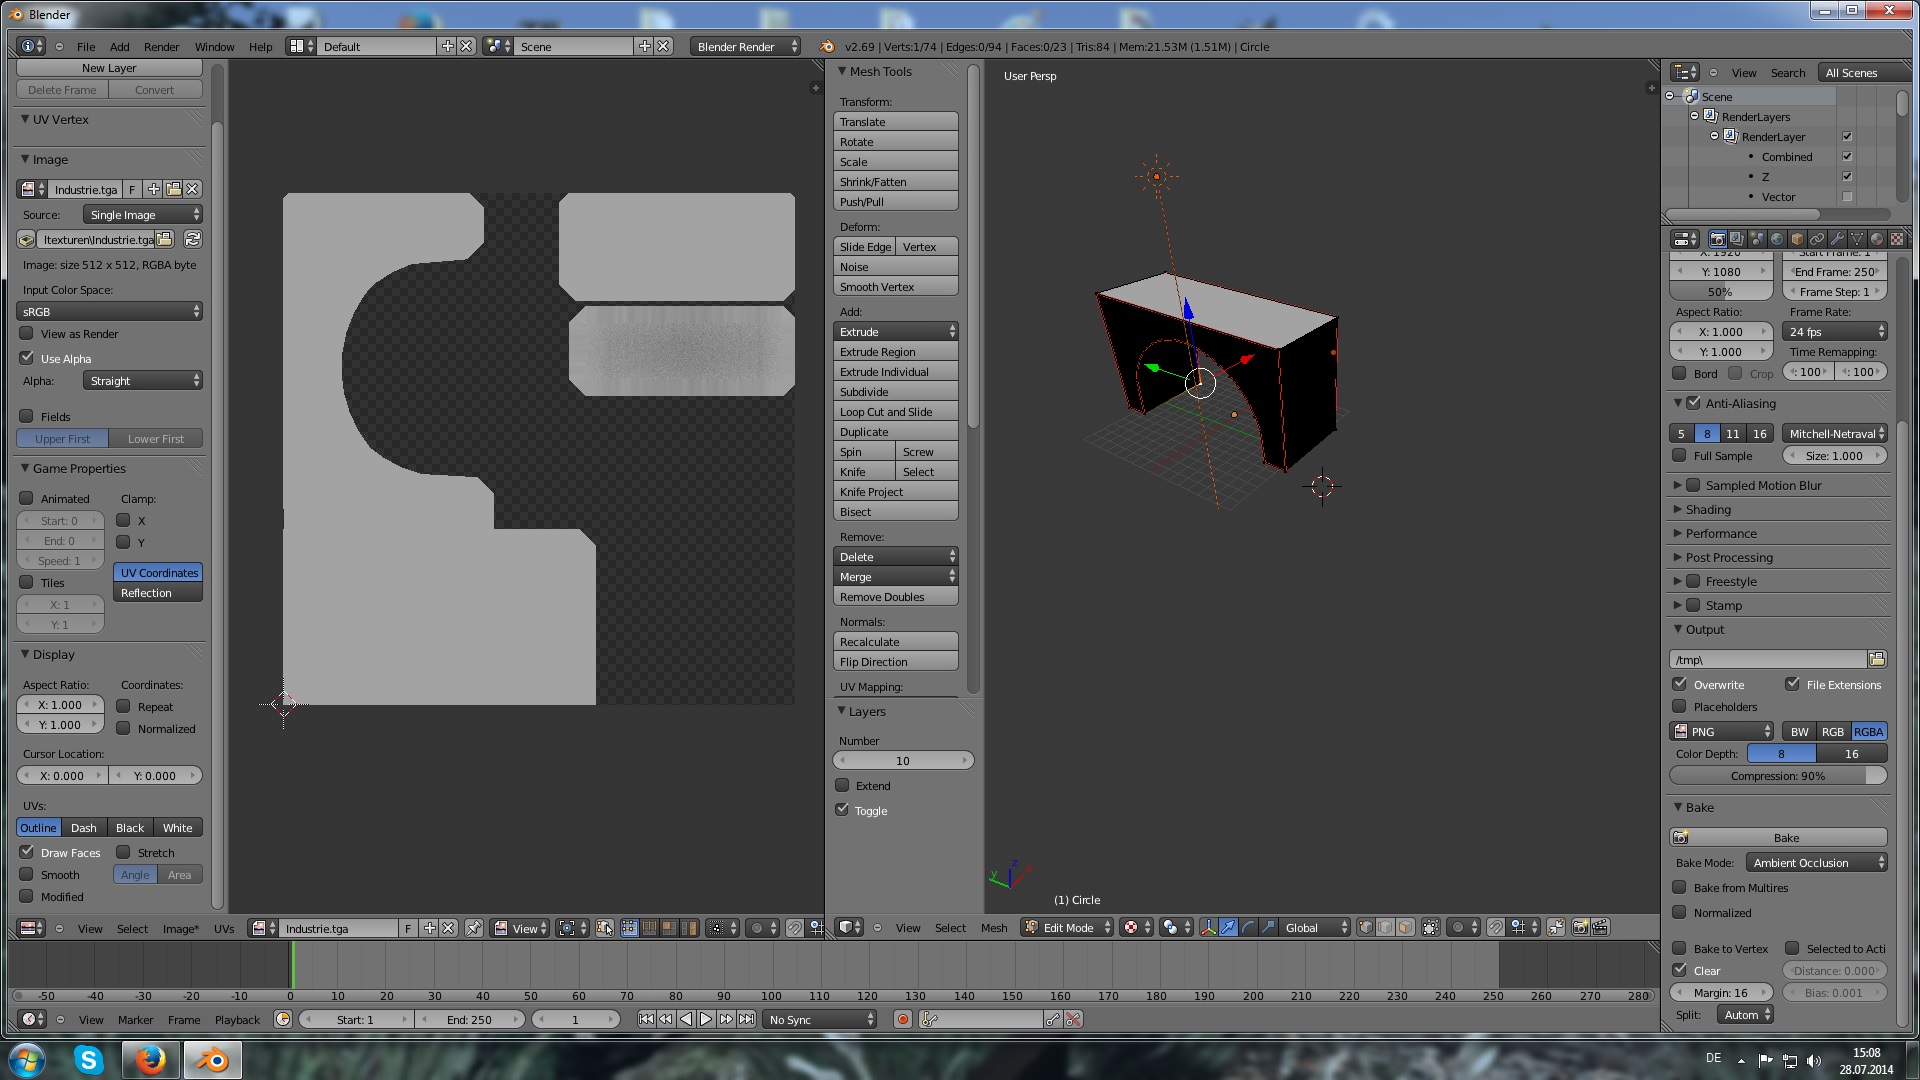The height and width of the screenshot is (1080, 1920).
Task: Click the timeline record button
Action: click(x=903, y=1019)
